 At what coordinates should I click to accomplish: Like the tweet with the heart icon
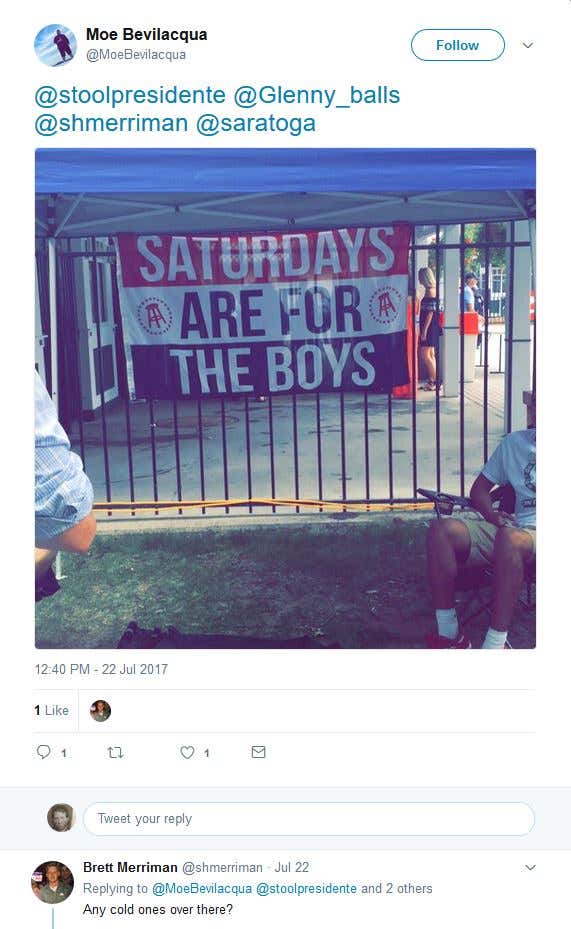187,752
